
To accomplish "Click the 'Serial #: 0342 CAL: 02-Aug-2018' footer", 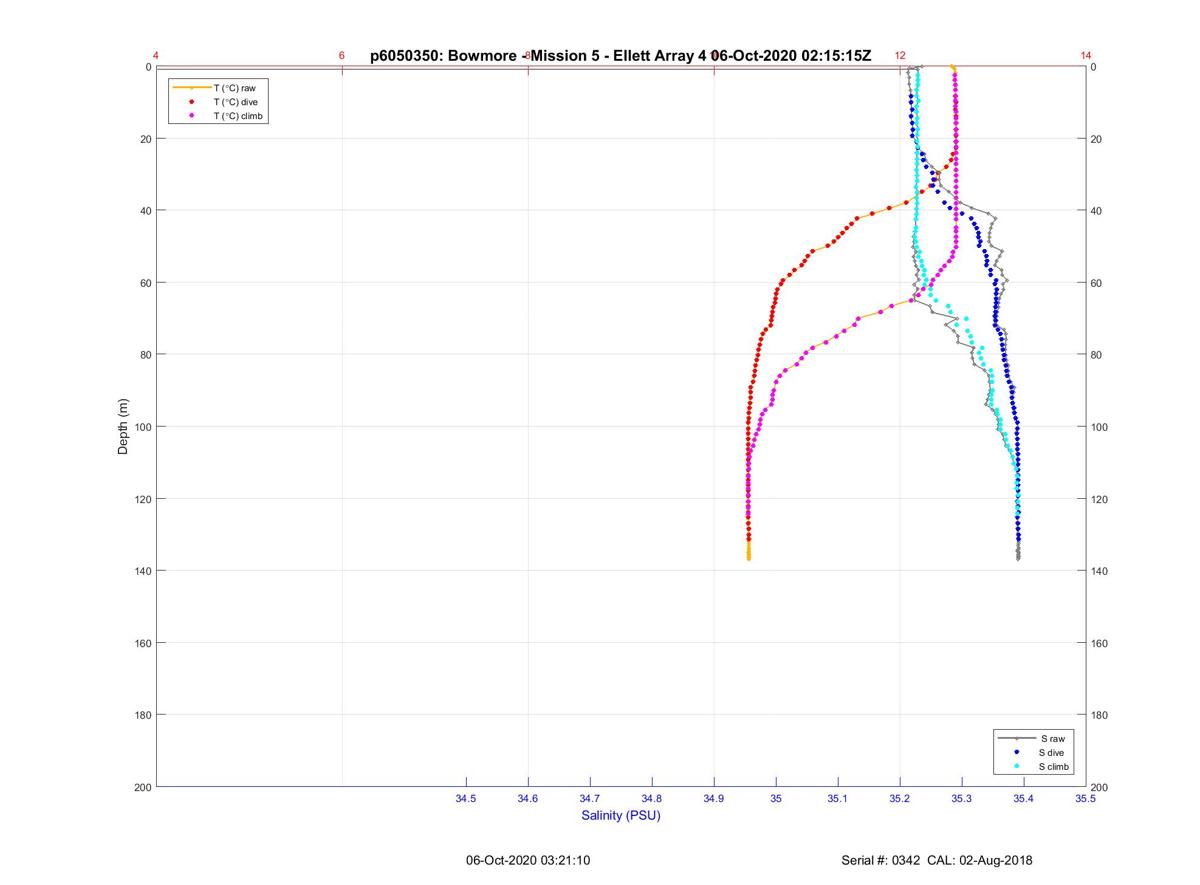I will (937, 860).
